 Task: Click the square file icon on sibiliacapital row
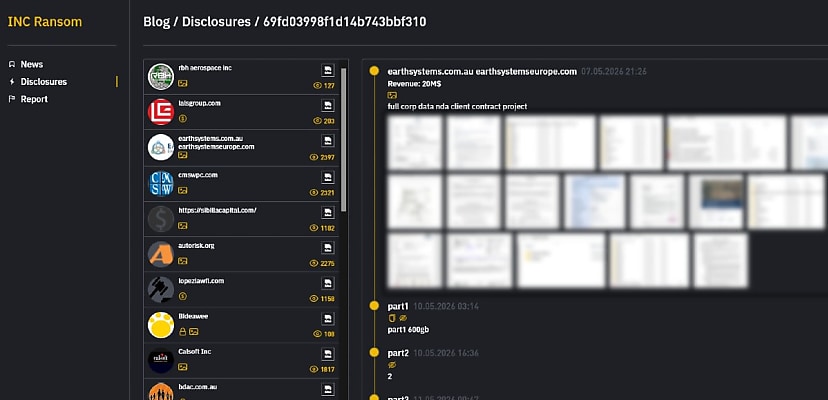point(327,212)
